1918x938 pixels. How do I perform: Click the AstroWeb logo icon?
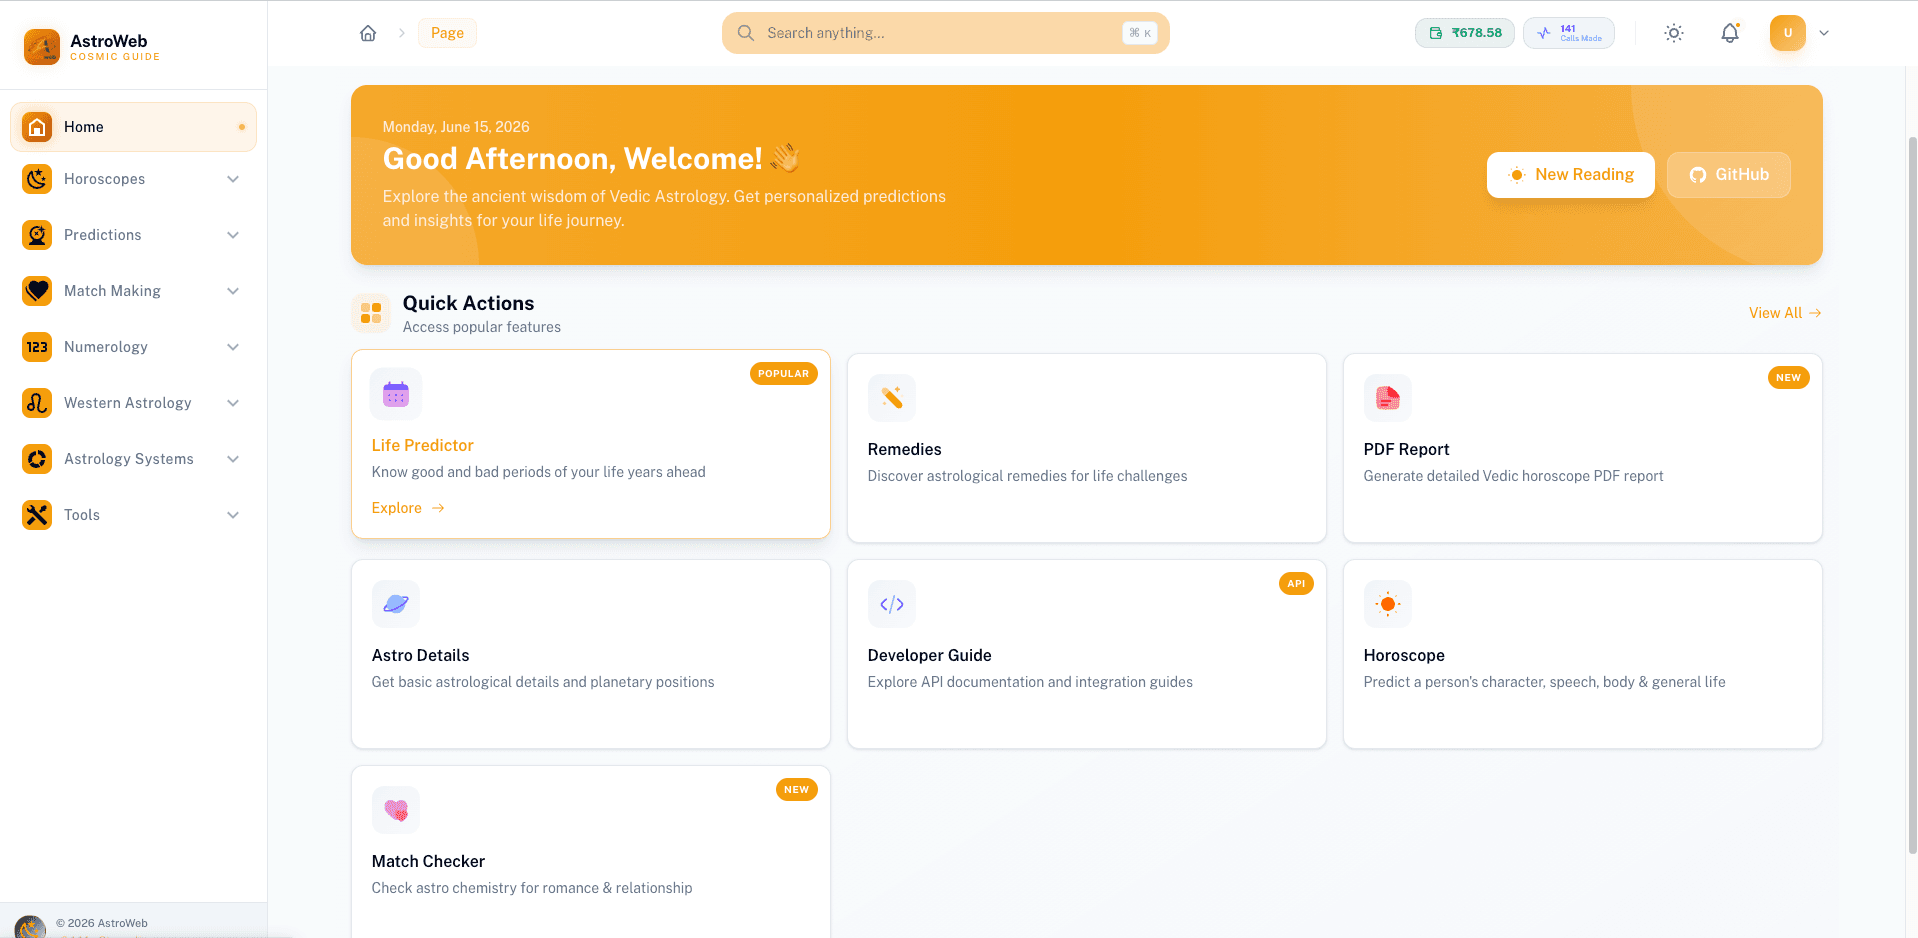pyautogui.click(x=42, y=47)
